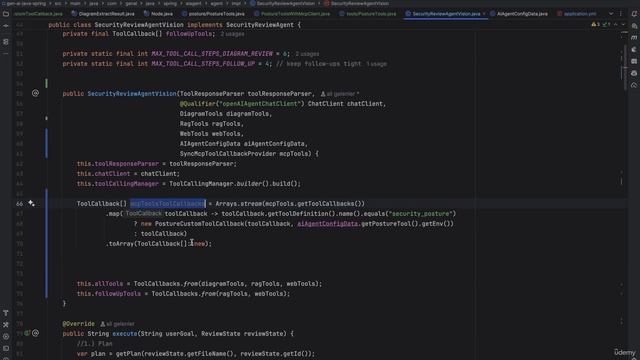Click the underlined aiAgentConfigData reference
Screen dimensions: 640x360
pyautogui.click(x=327, y=224)
